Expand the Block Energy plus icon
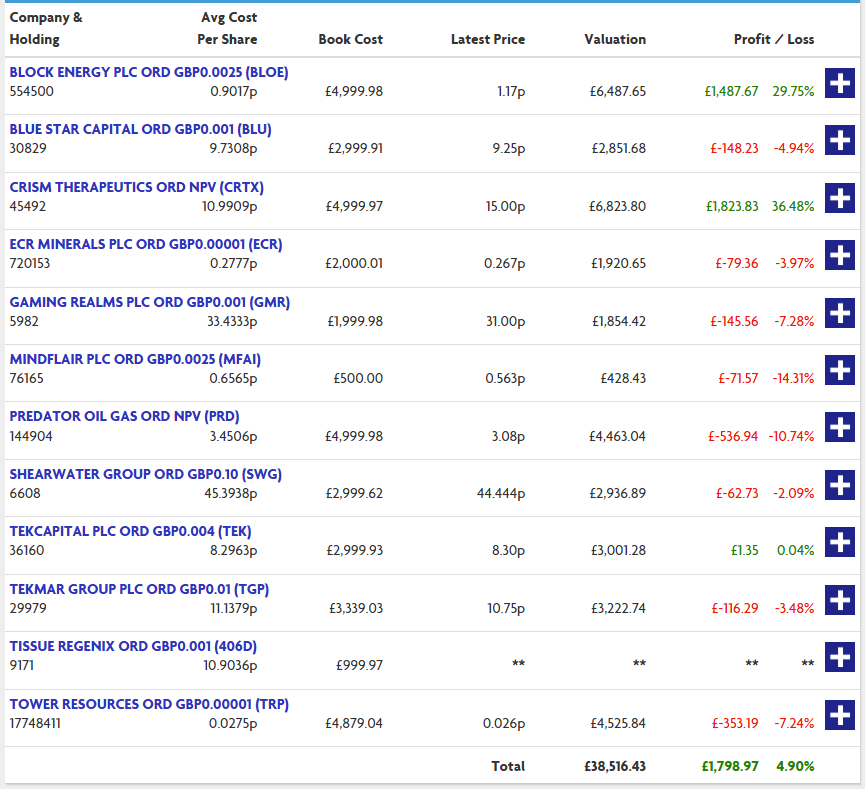This screenshot has height=789, width=865. tap(840, 83)
